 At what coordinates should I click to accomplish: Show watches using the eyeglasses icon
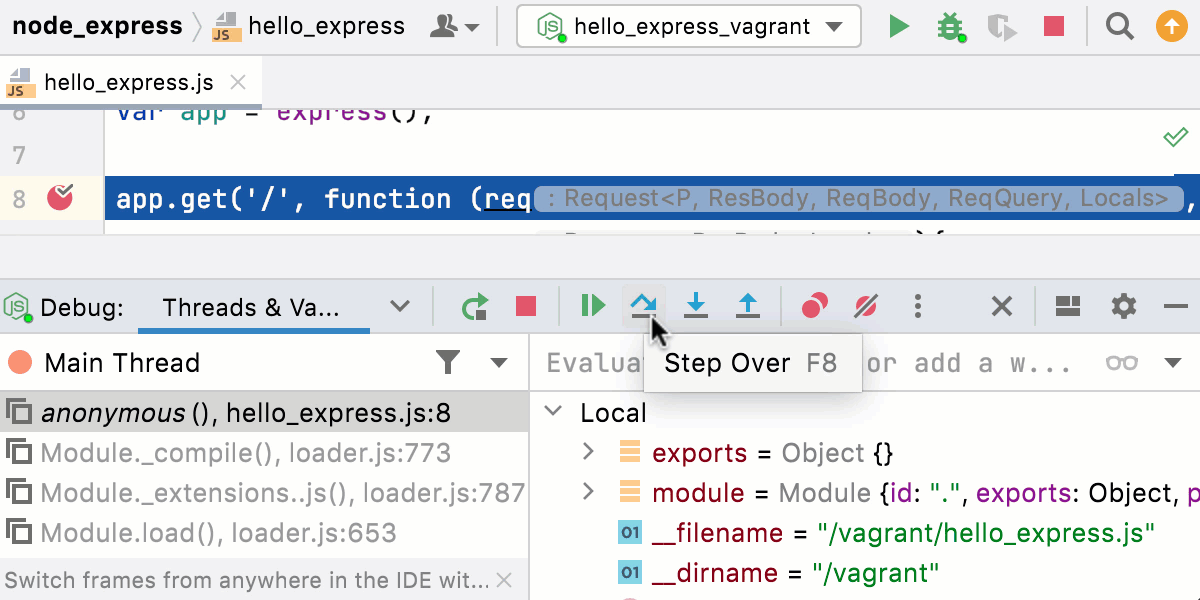1121,362
